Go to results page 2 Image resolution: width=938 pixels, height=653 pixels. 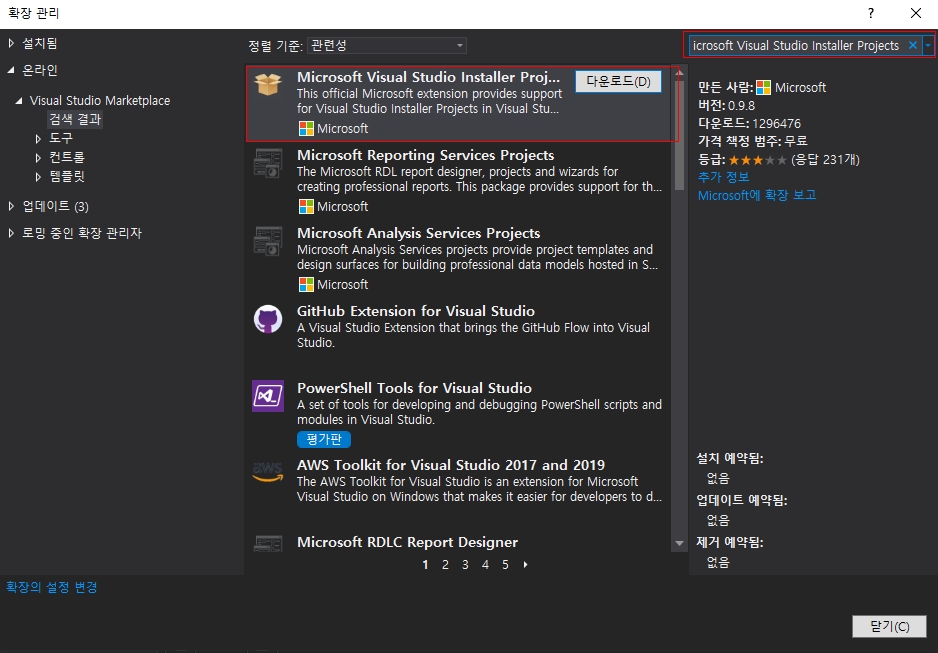point(445,564)
